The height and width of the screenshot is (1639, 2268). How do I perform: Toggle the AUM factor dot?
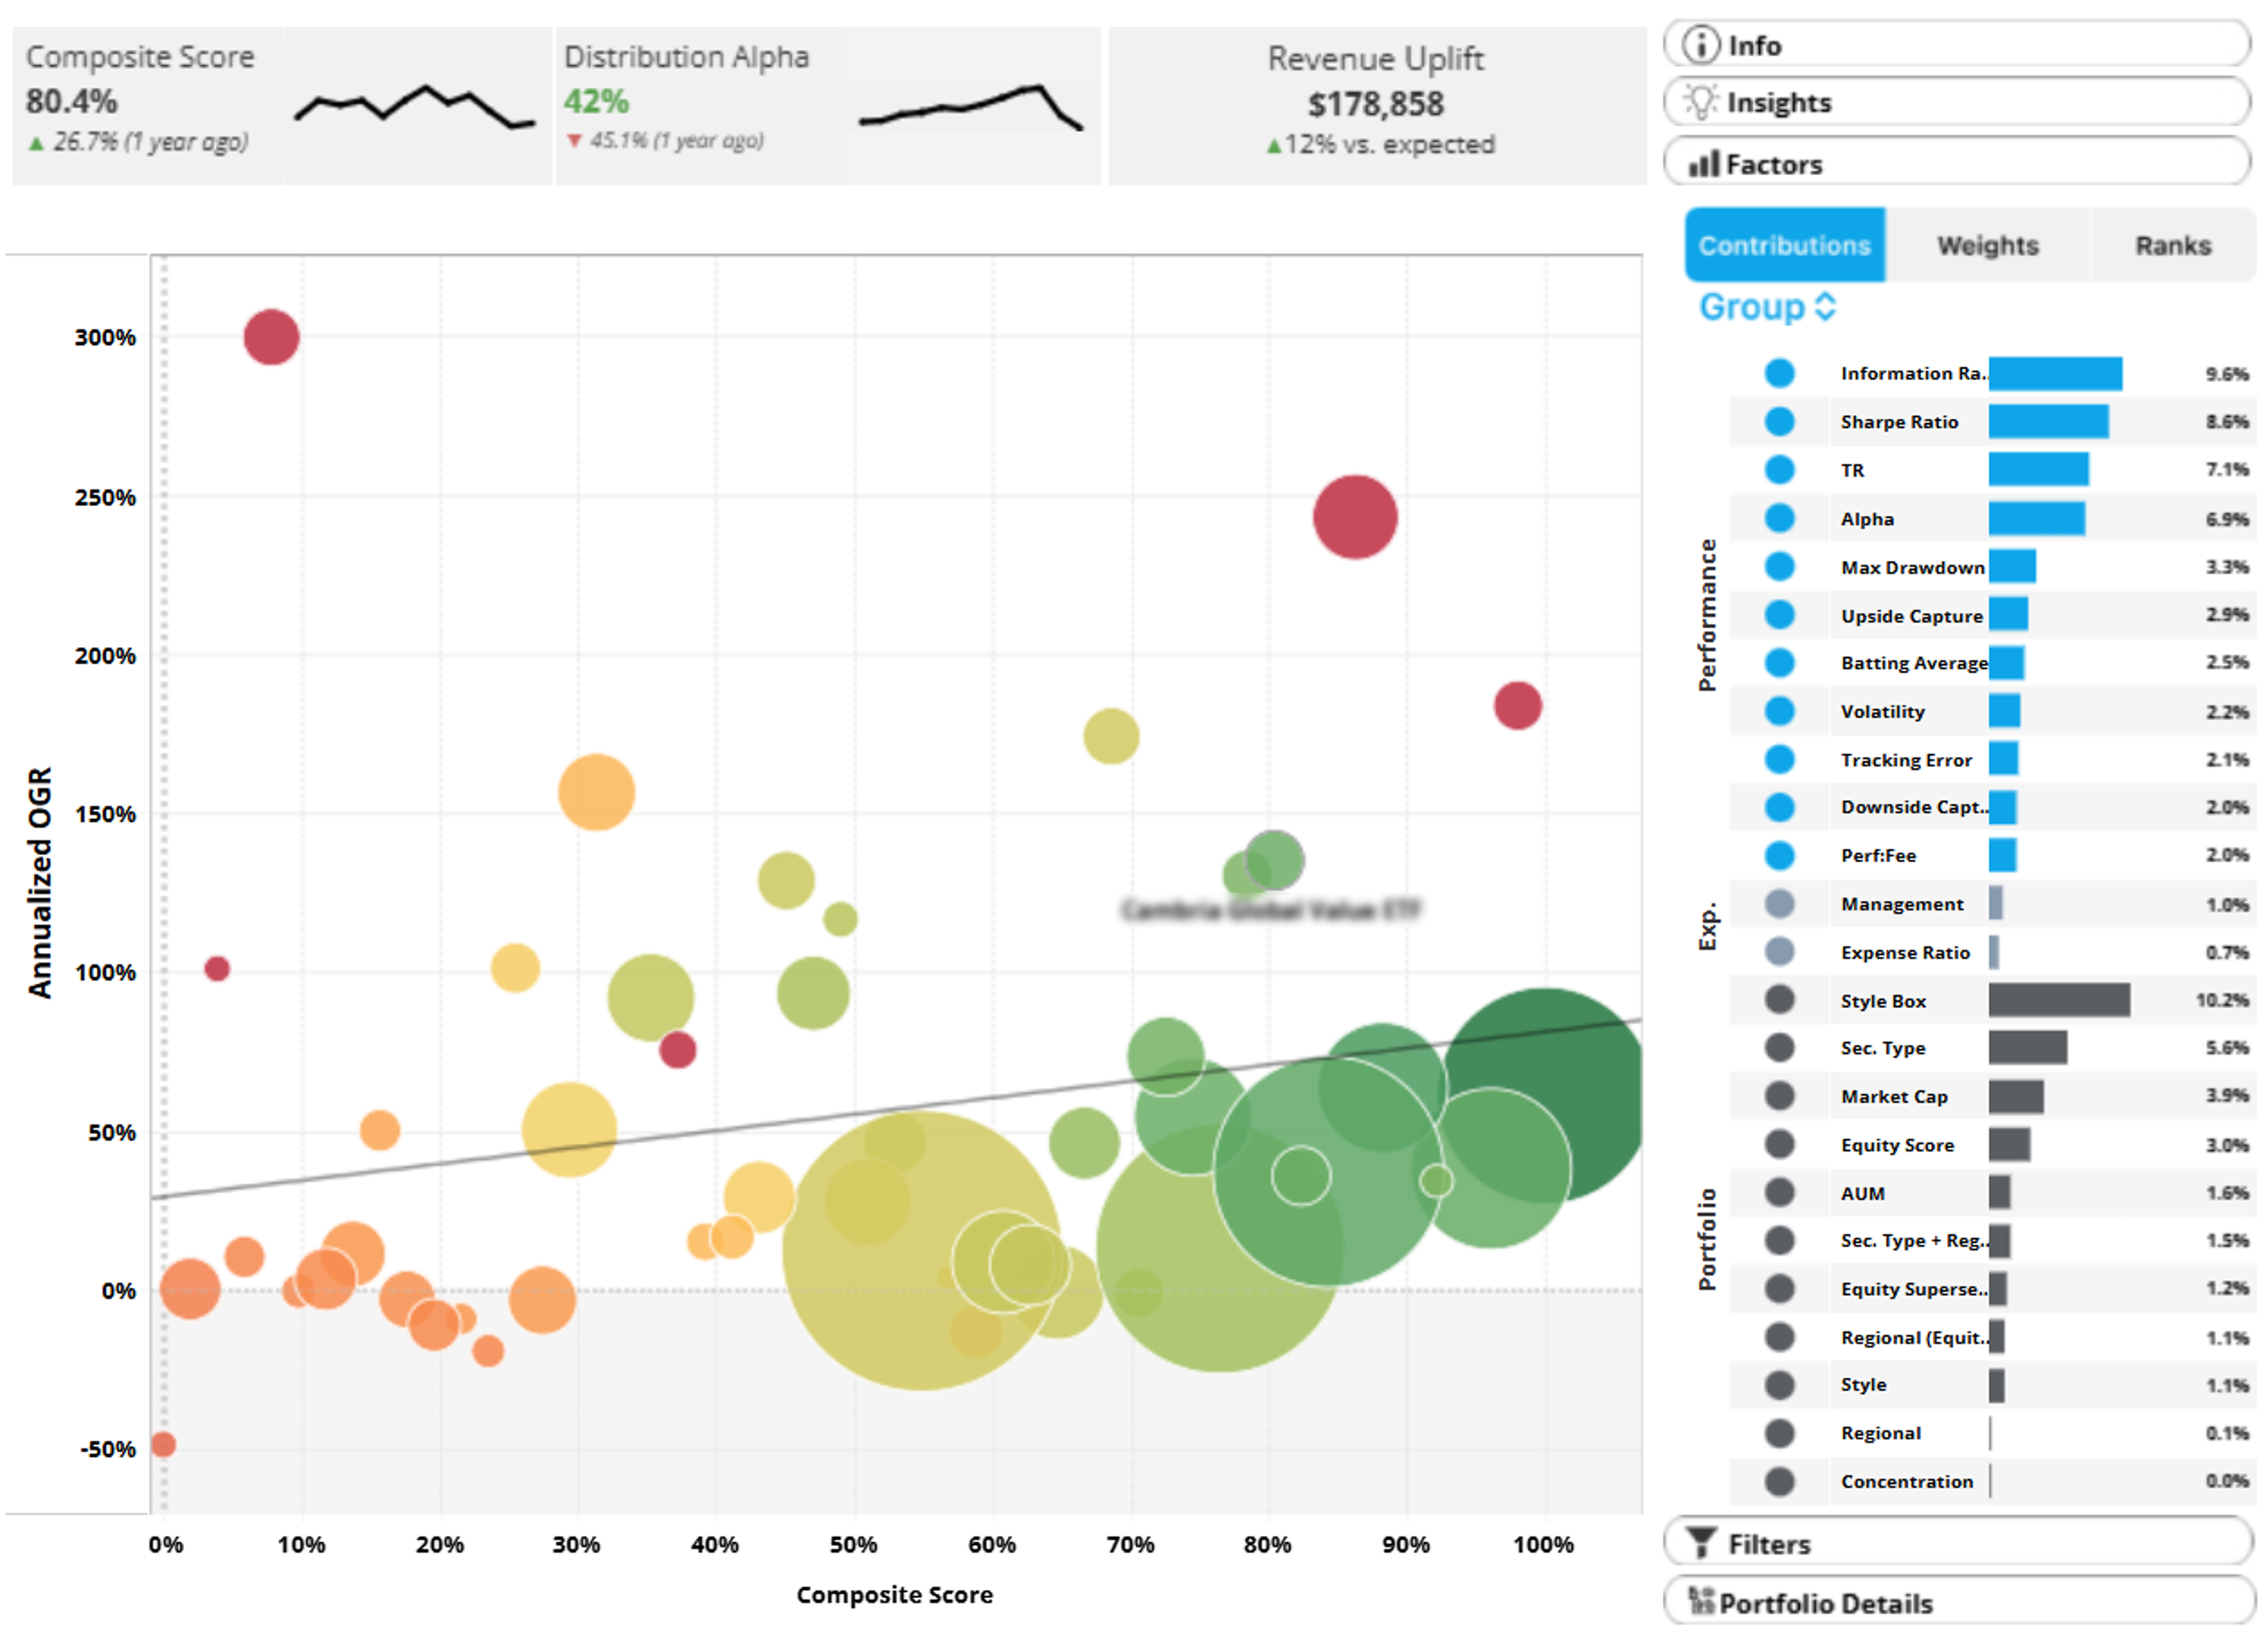pos(1779,1192)
